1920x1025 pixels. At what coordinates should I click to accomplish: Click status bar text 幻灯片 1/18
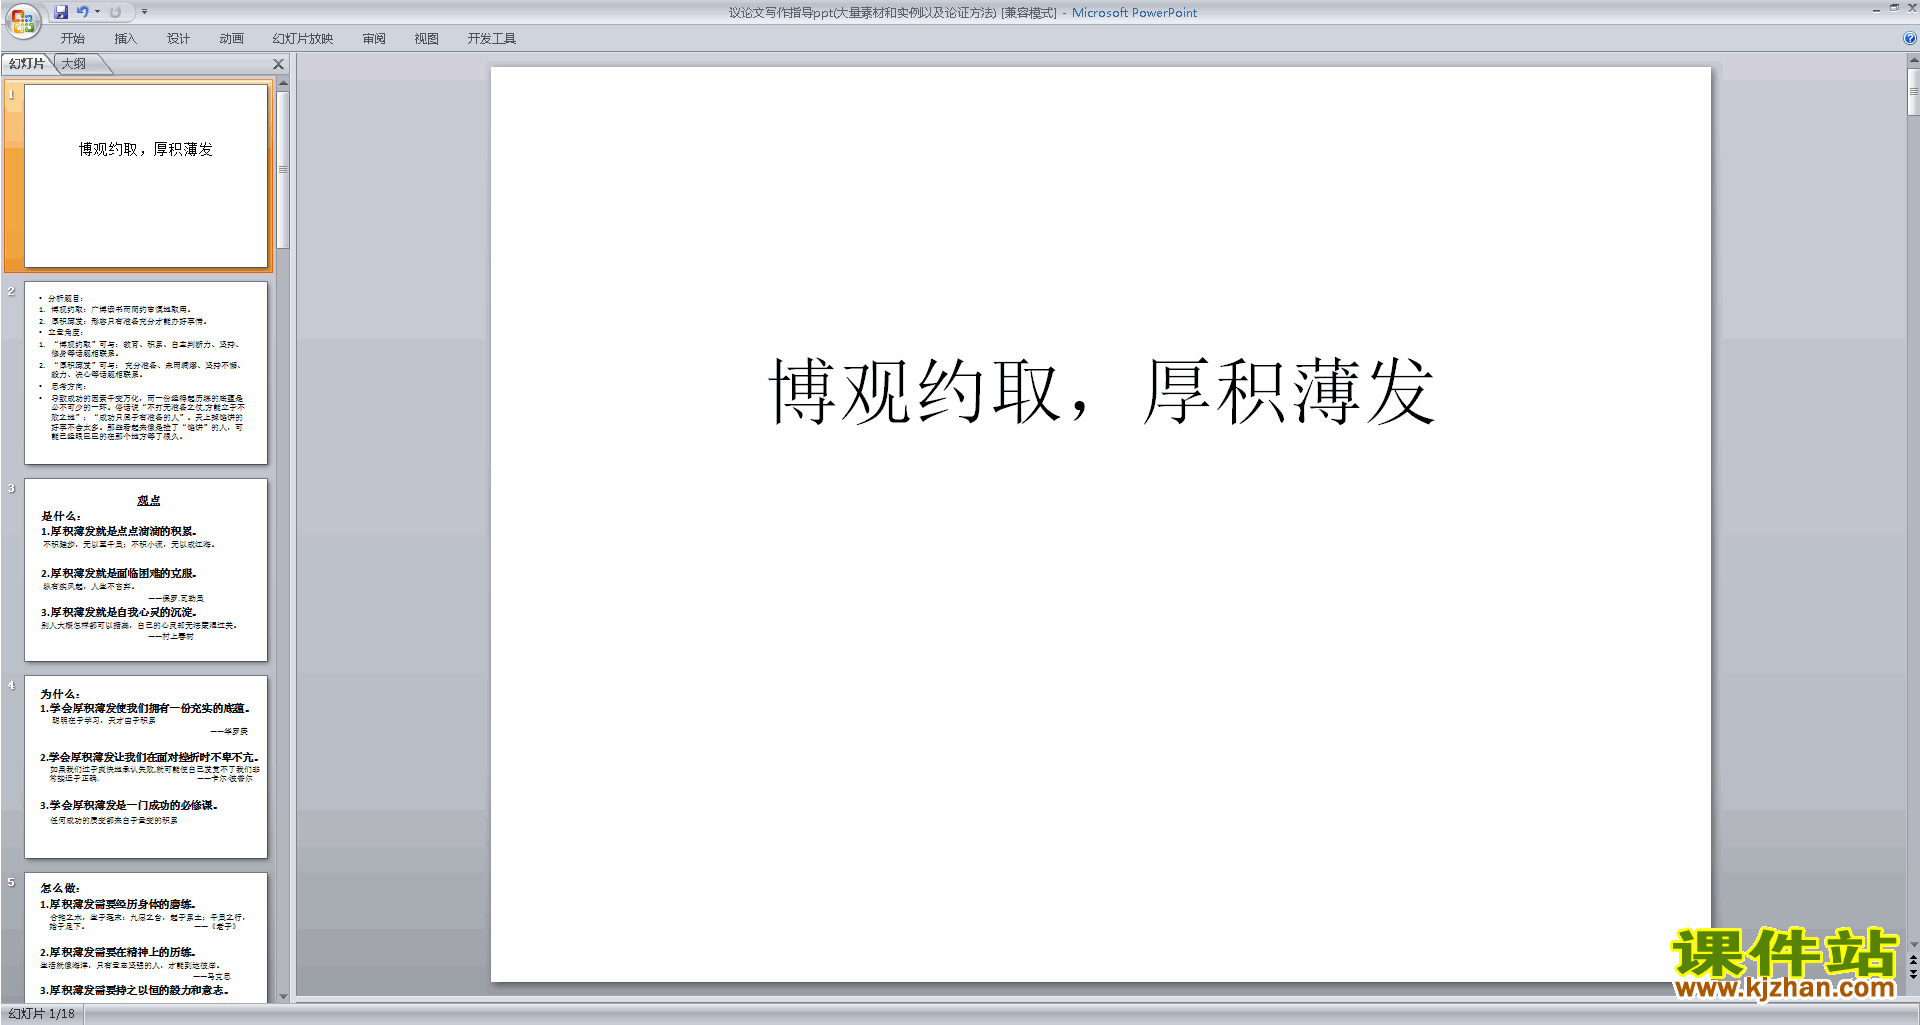point(41,1014)
